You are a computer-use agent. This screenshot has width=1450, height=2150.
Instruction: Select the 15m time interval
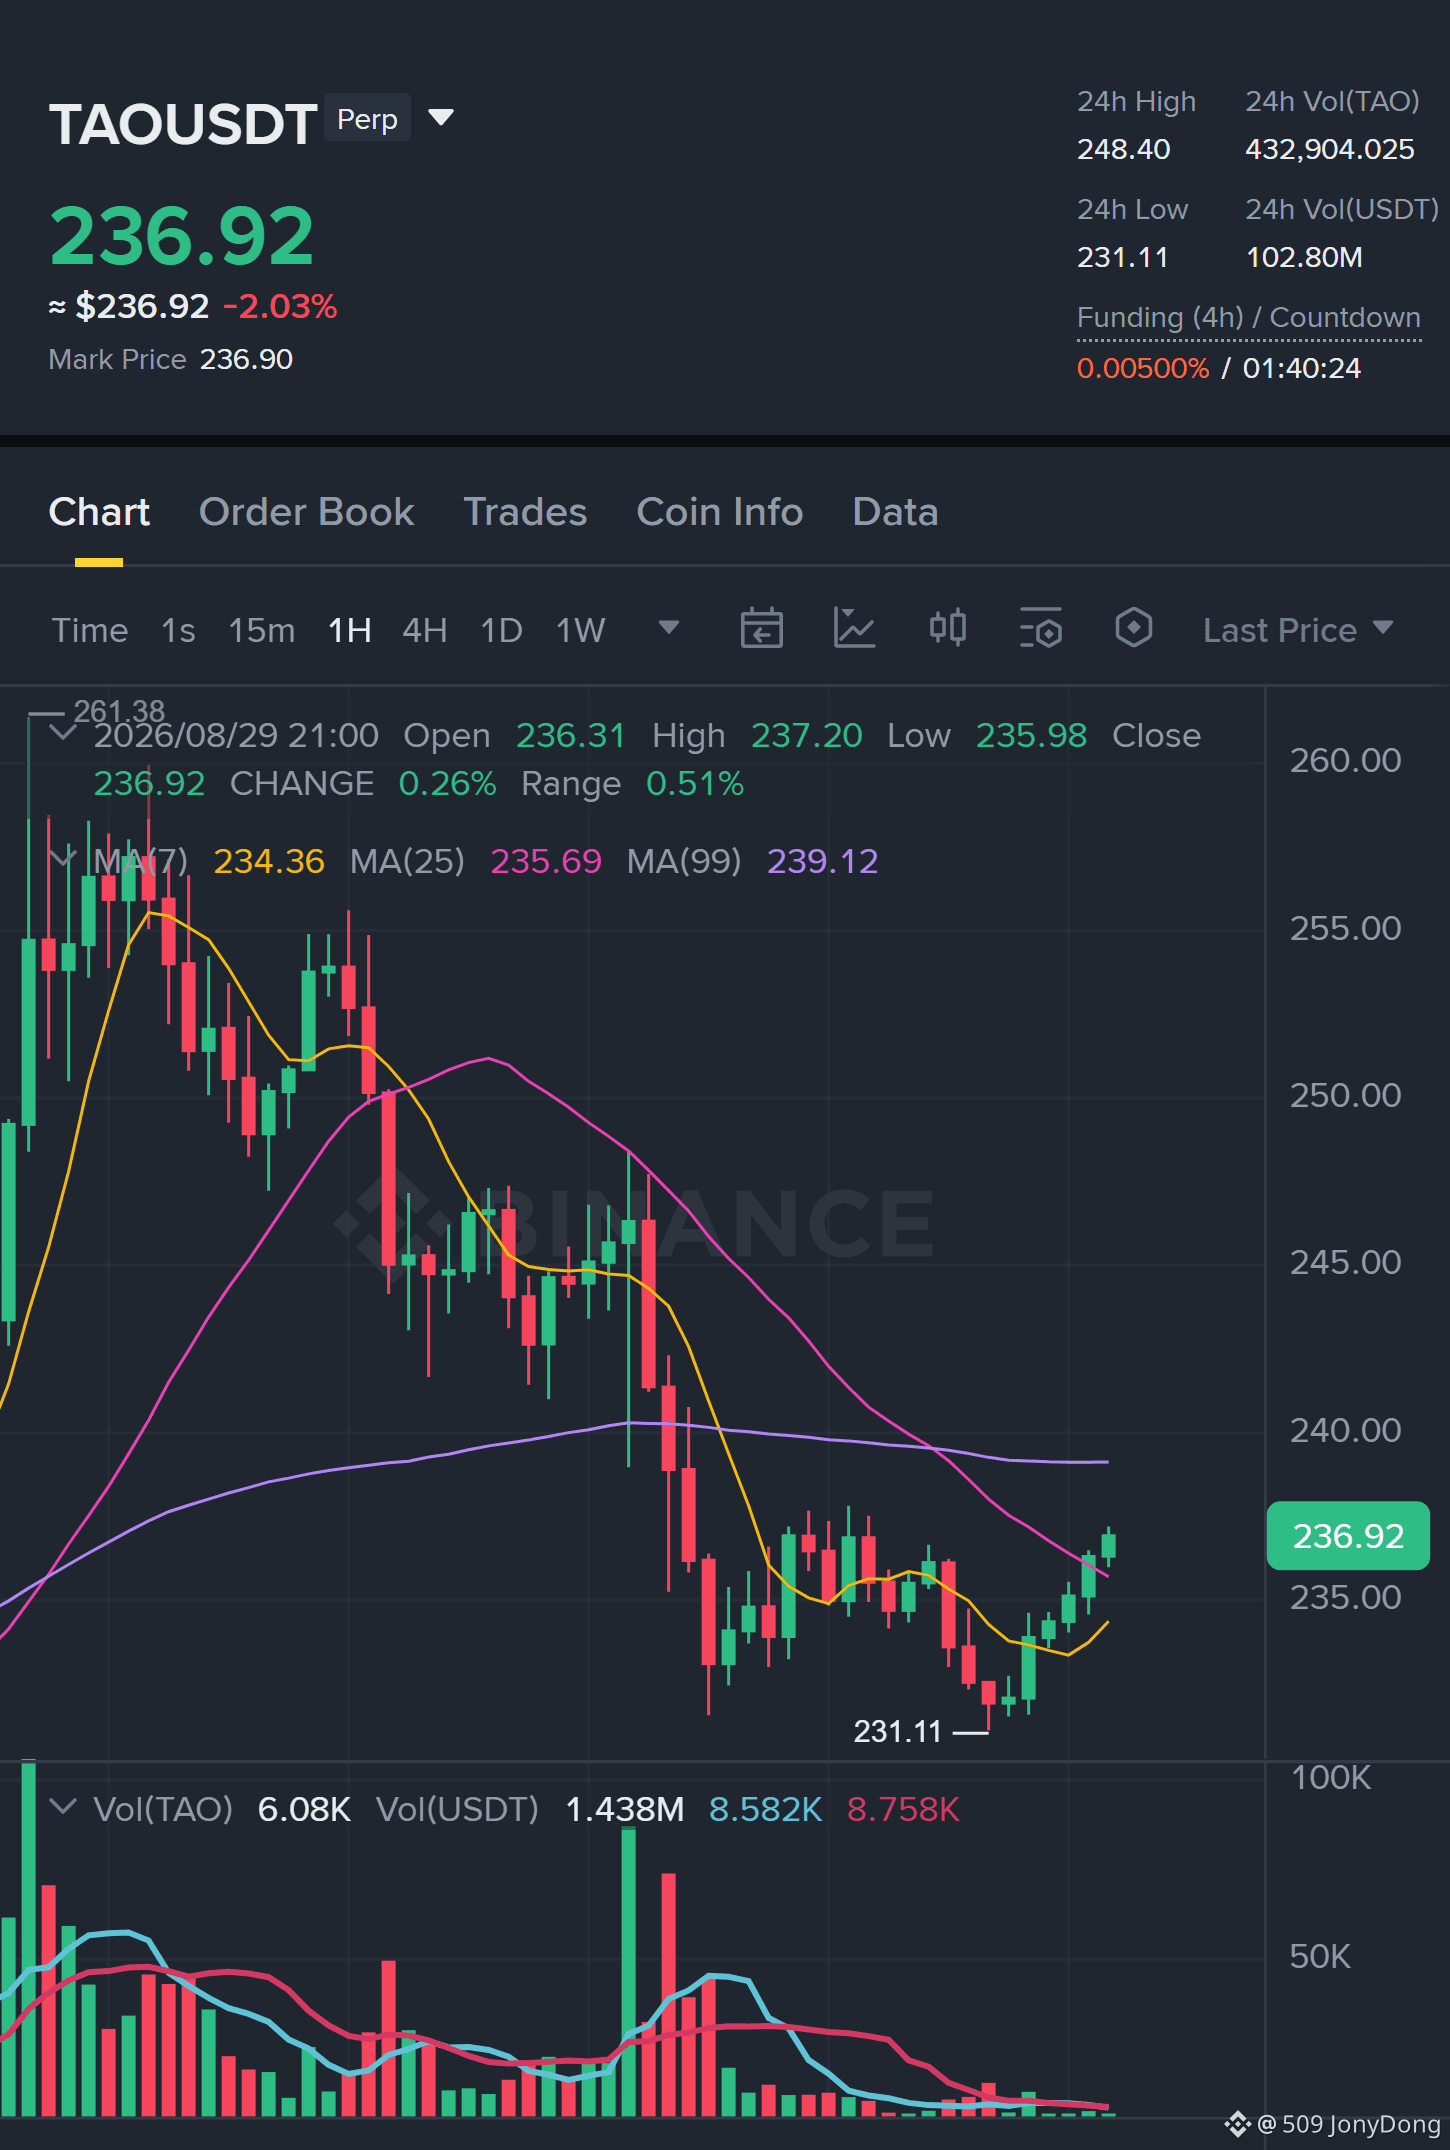[262, 631]
